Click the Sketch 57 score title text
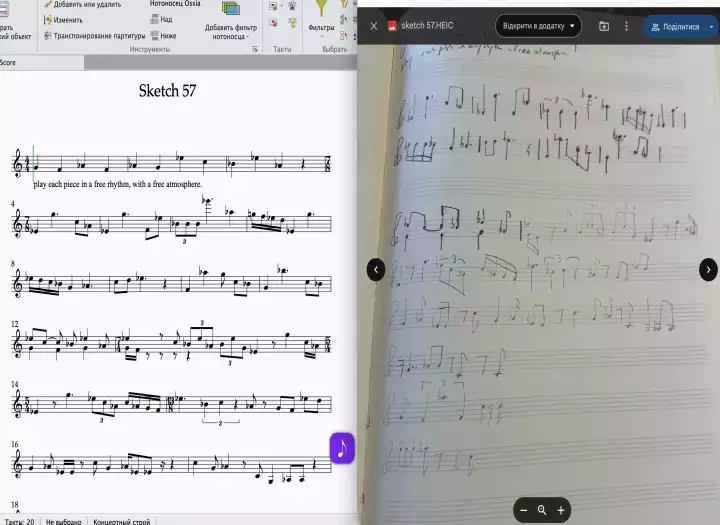 167,91
